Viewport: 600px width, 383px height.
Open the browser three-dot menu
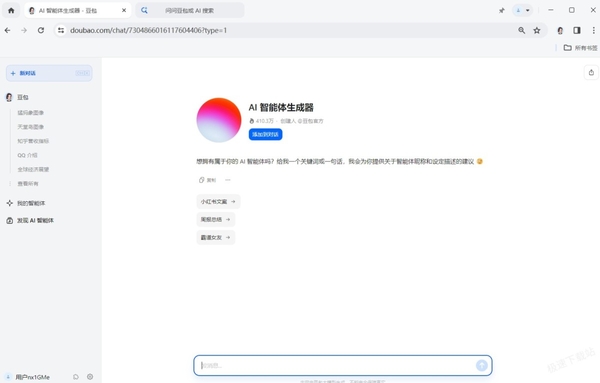pos(593,30)
